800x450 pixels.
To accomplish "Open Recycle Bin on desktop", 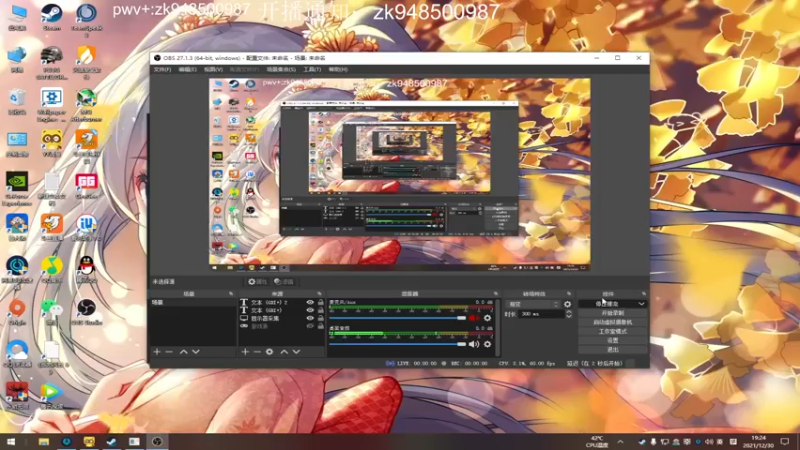I will [x=17, y=101].
